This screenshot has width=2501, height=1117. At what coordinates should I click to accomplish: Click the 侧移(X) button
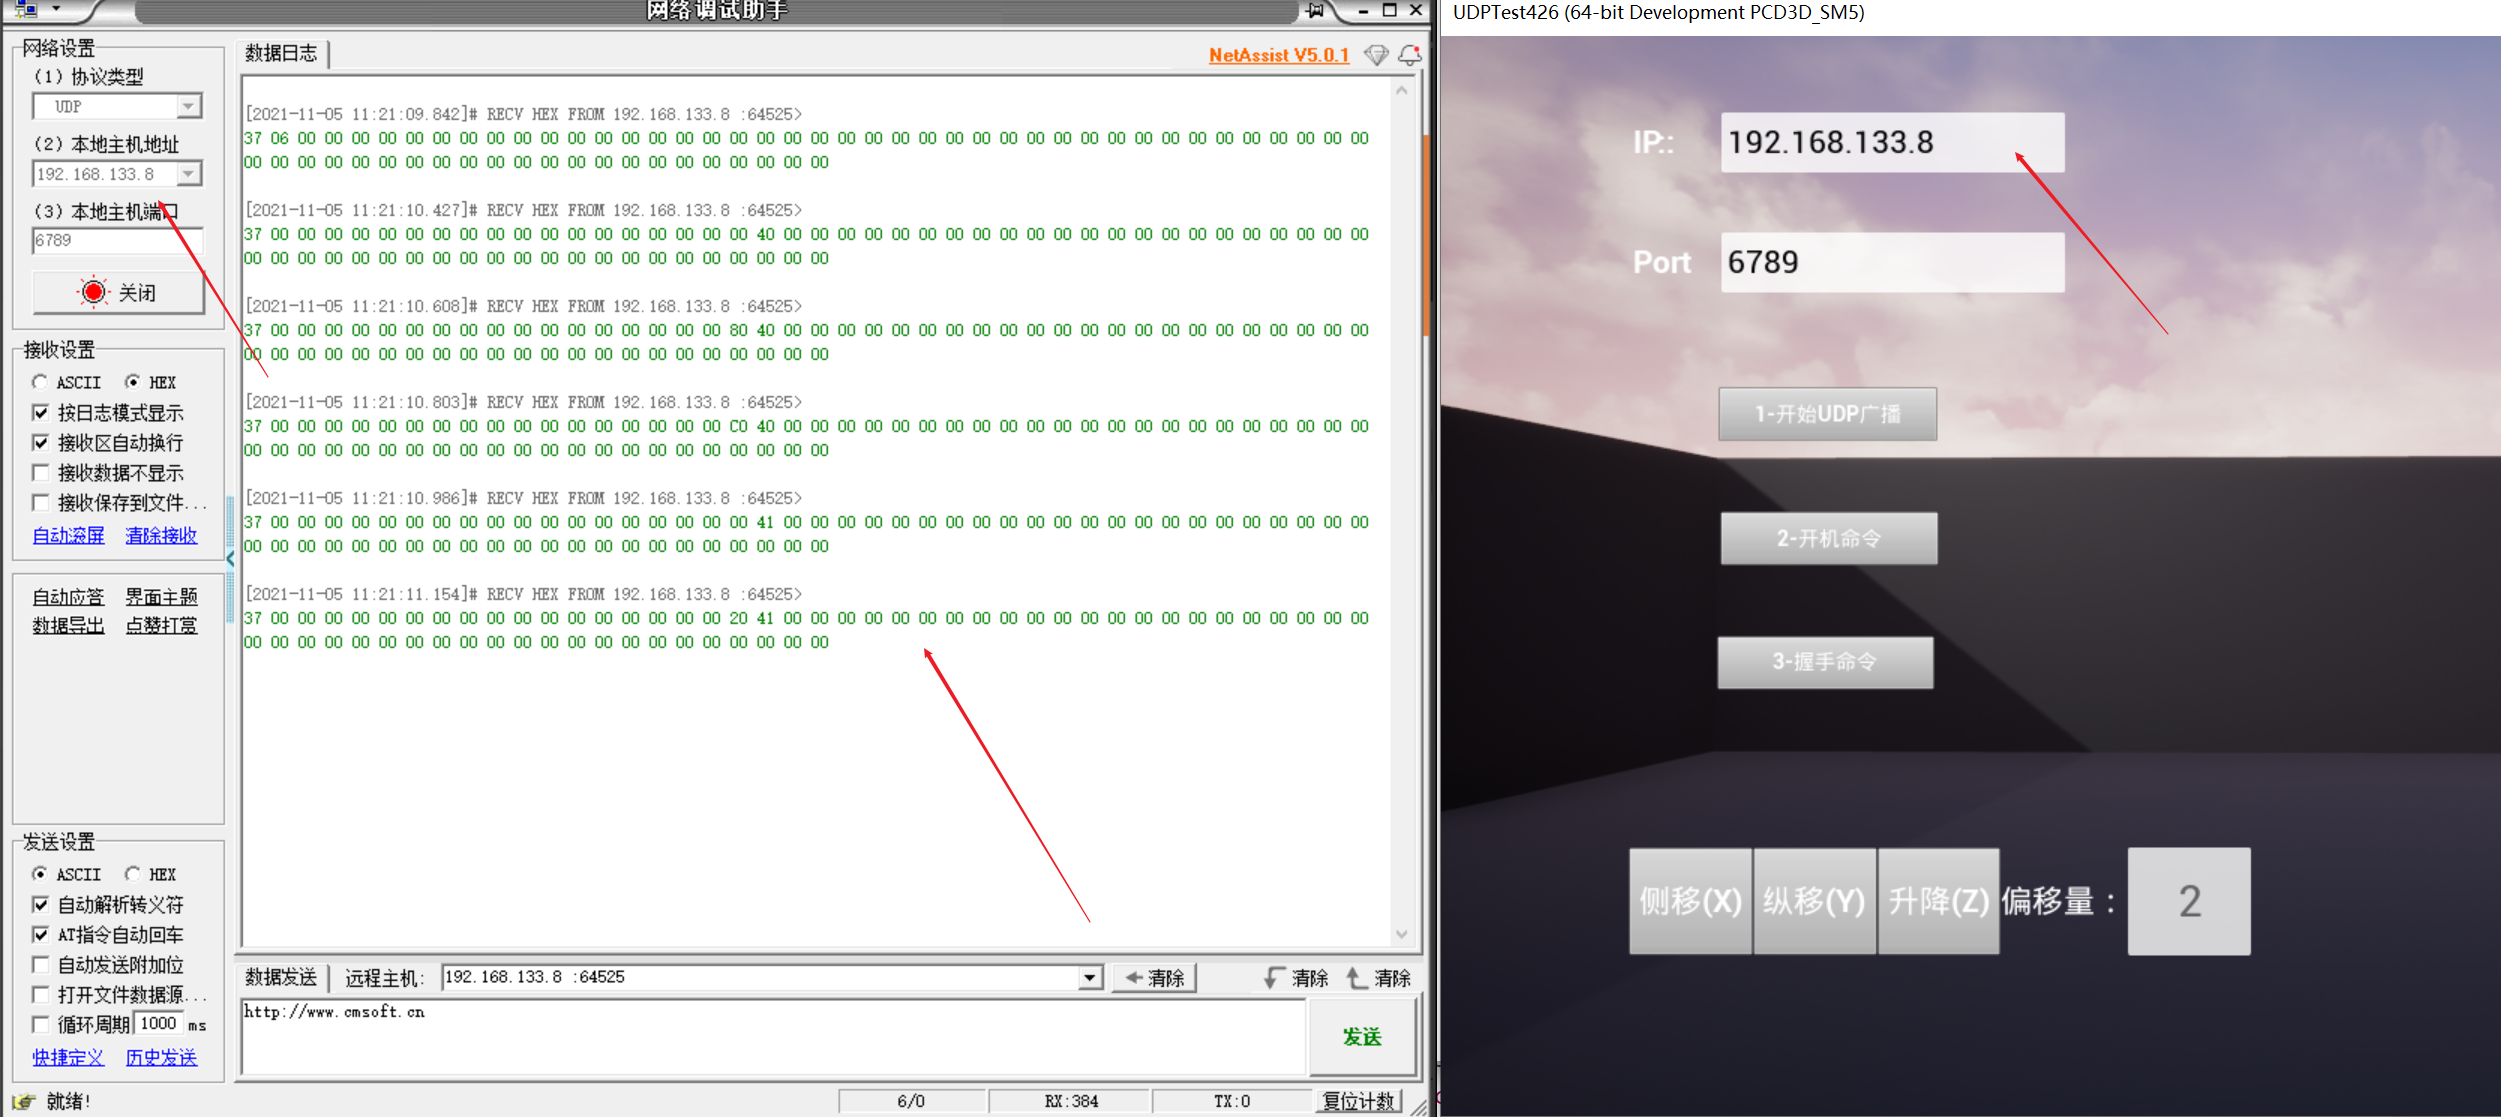click(x=1691, y=901)
